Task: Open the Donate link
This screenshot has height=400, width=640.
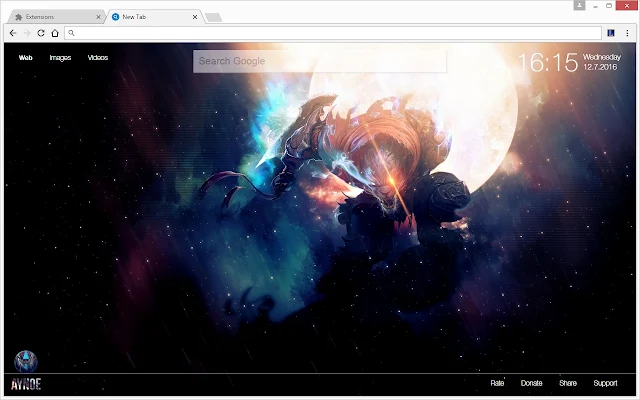Action: pyautogui.click(x=531, y=383)
